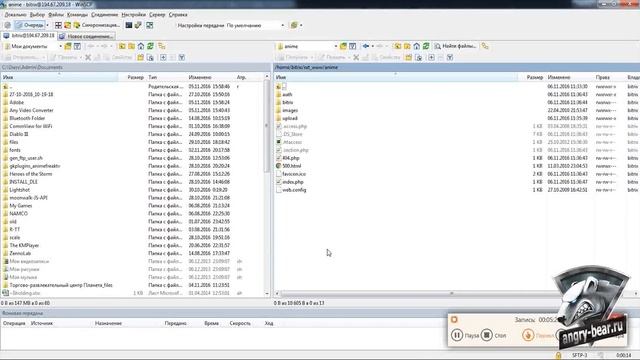Viewport: 640px width, 360px height.
Task: Launch the Open in PuTTY icon
Action: coord(138,25)
